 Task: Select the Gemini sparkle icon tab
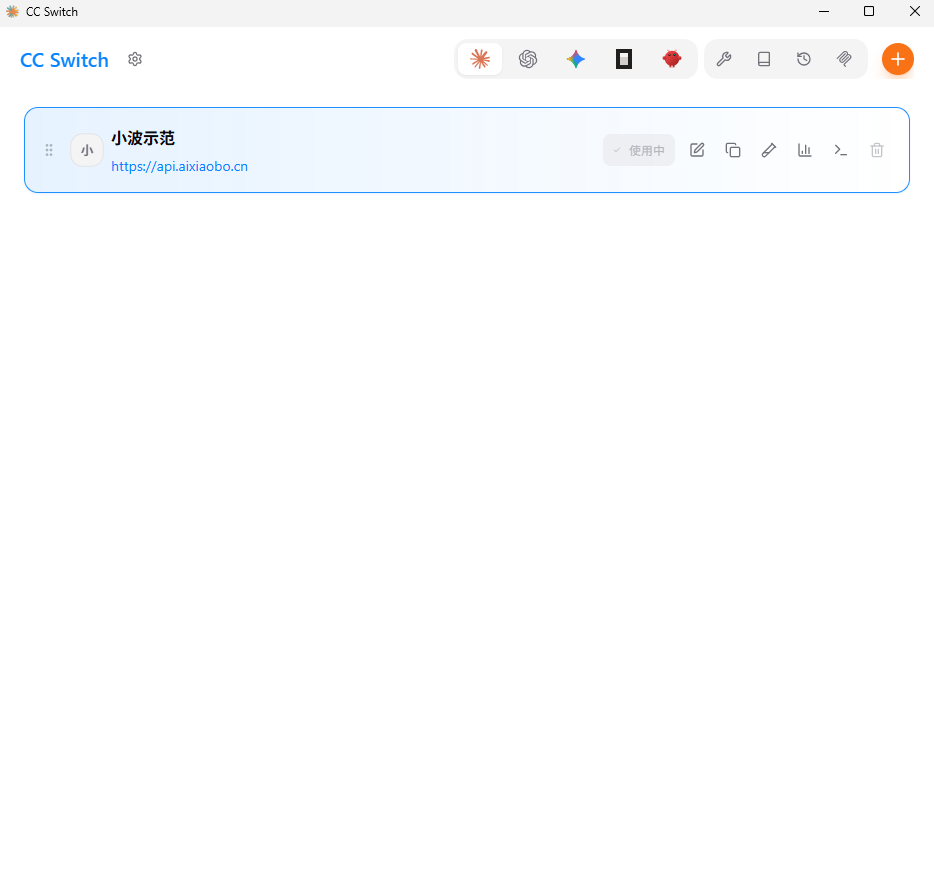click(576, 59)
